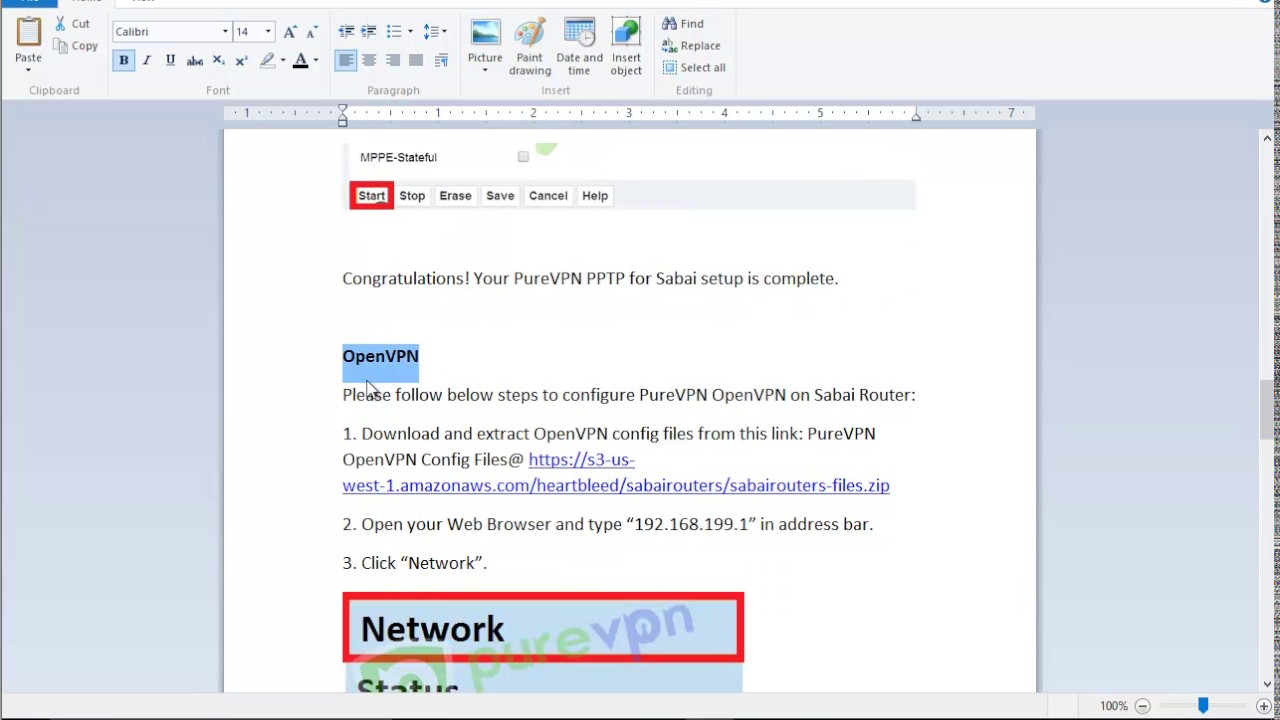Click Erase in the document image

(x=455, y=196)
